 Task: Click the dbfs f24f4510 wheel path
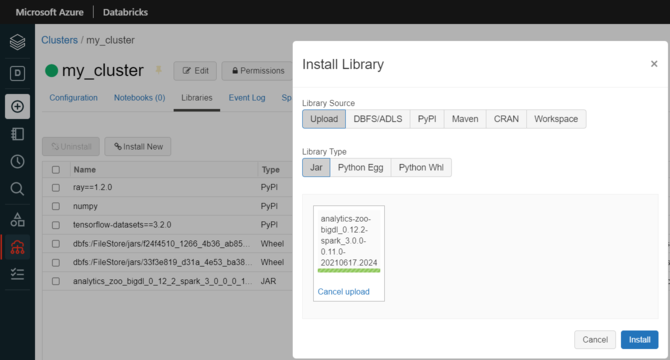(x=162, y=244)
